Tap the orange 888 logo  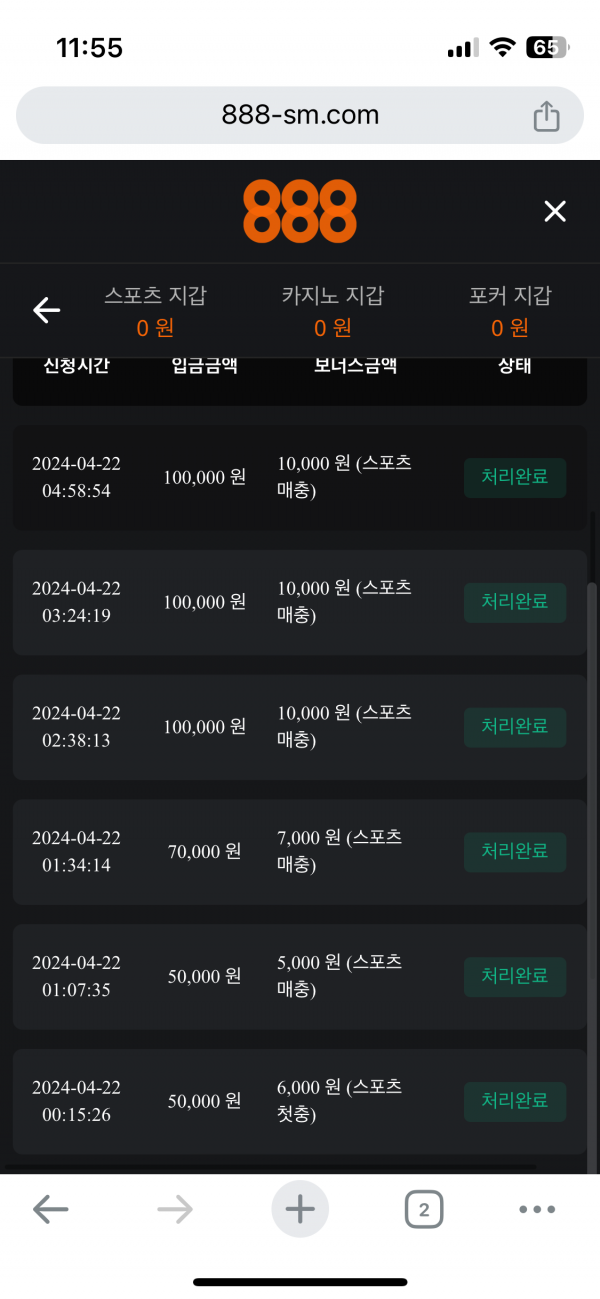coord(300,211)
